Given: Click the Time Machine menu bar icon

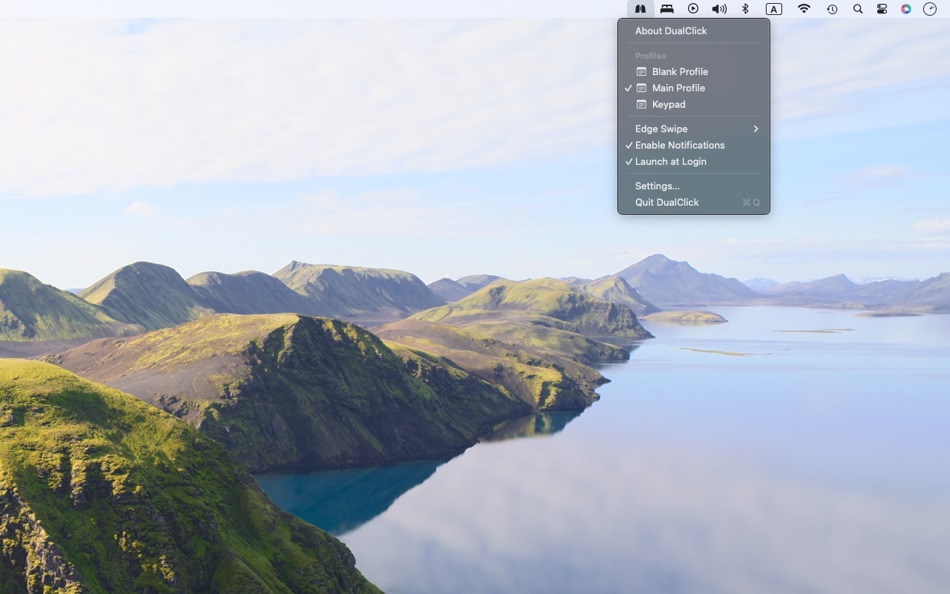Looking at the screenshot, I should click(x=830, y=9).
